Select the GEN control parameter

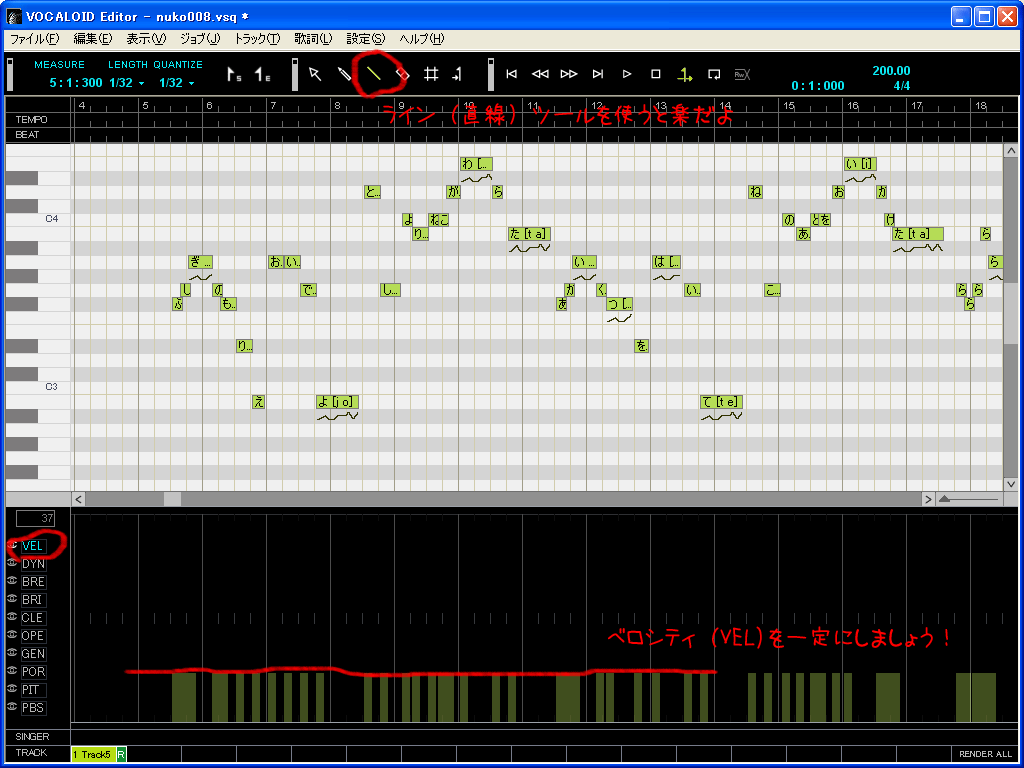click(33, 654)
